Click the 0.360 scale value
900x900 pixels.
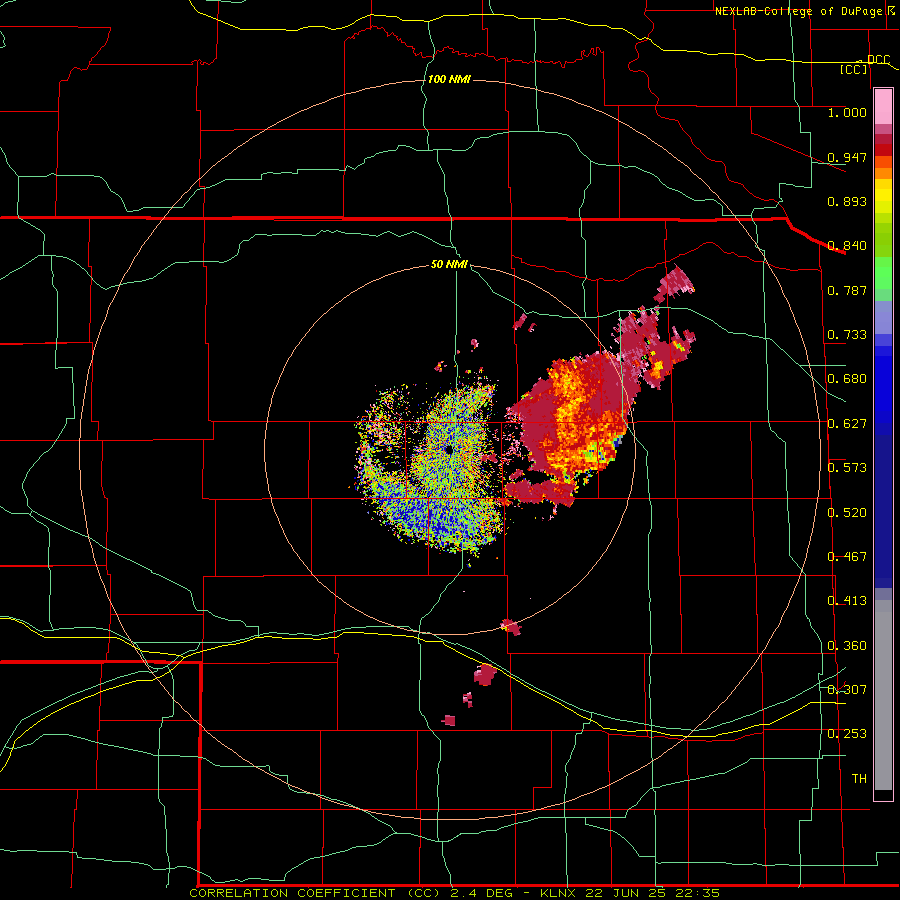pyautogui.click(x=847, y=646)
